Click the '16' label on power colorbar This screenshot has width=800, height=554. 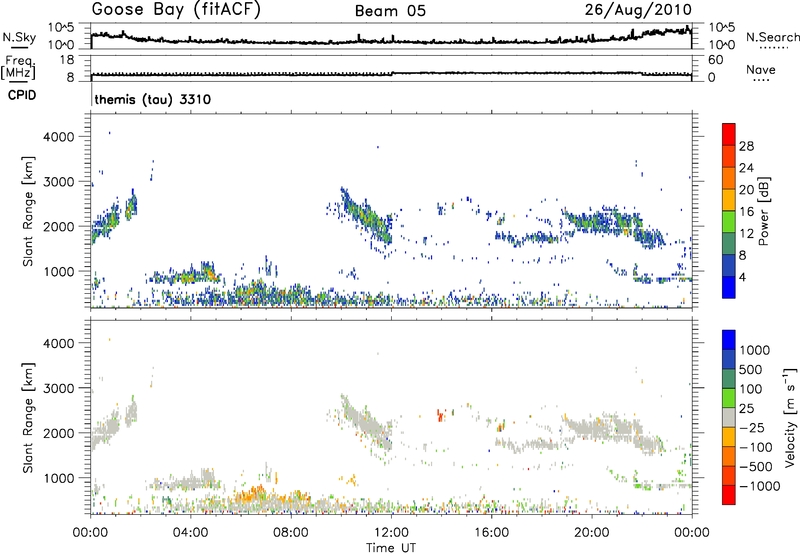746,212
